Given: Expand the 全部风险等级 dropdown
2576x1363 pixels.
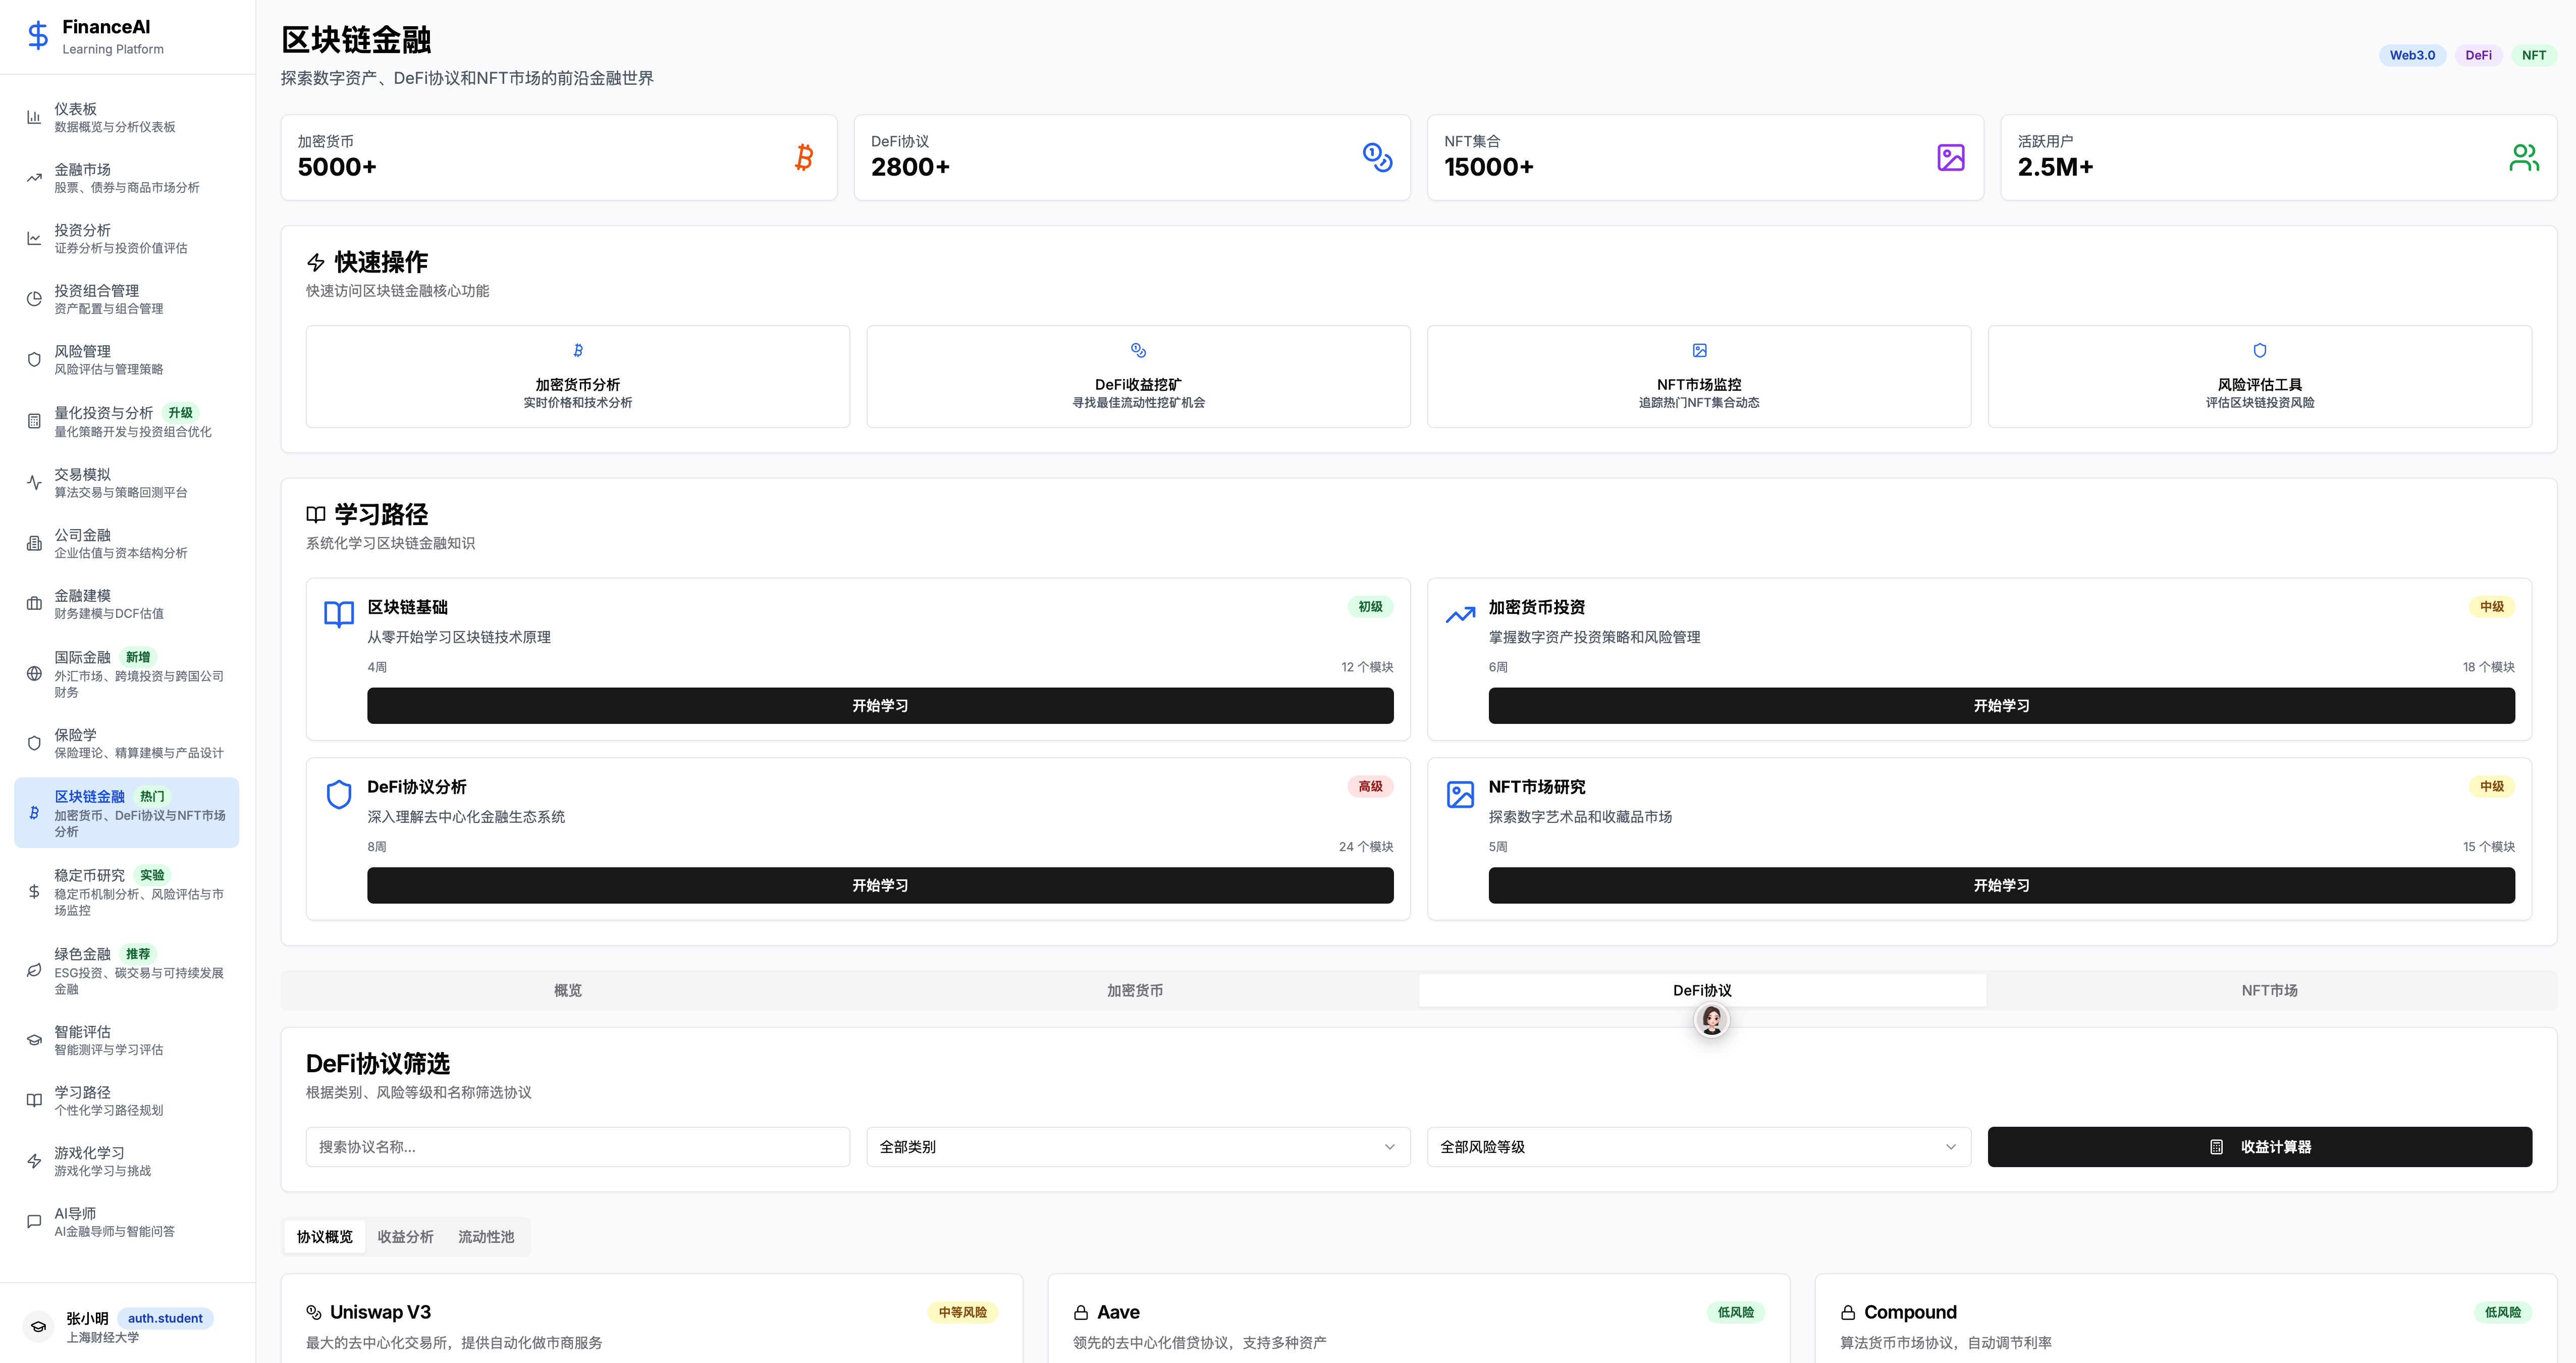Looking at the screenshot, I should pos(1698,1147).
